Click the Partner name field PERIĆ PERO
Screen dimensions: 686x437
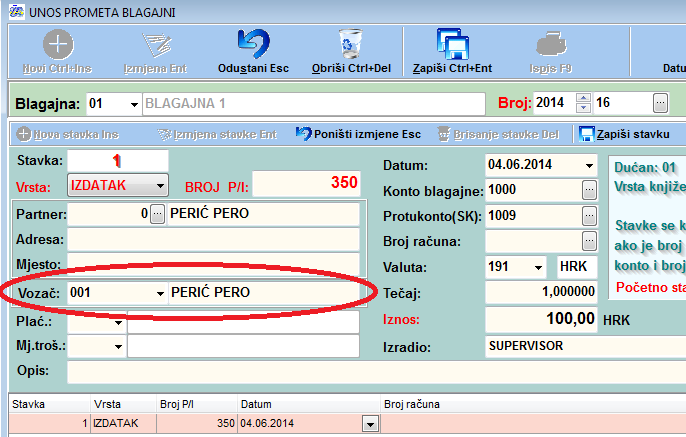click(x=263, y=214)
